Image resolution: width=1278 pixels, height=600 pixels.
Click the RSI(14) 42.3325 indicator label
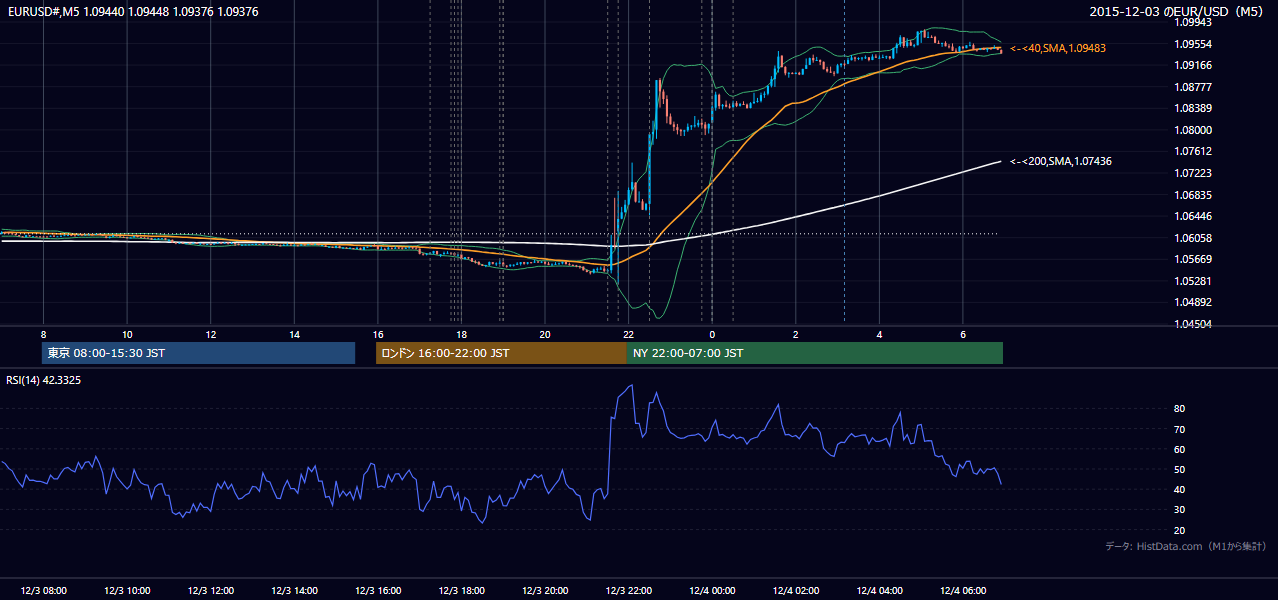[x=44, y=380]
